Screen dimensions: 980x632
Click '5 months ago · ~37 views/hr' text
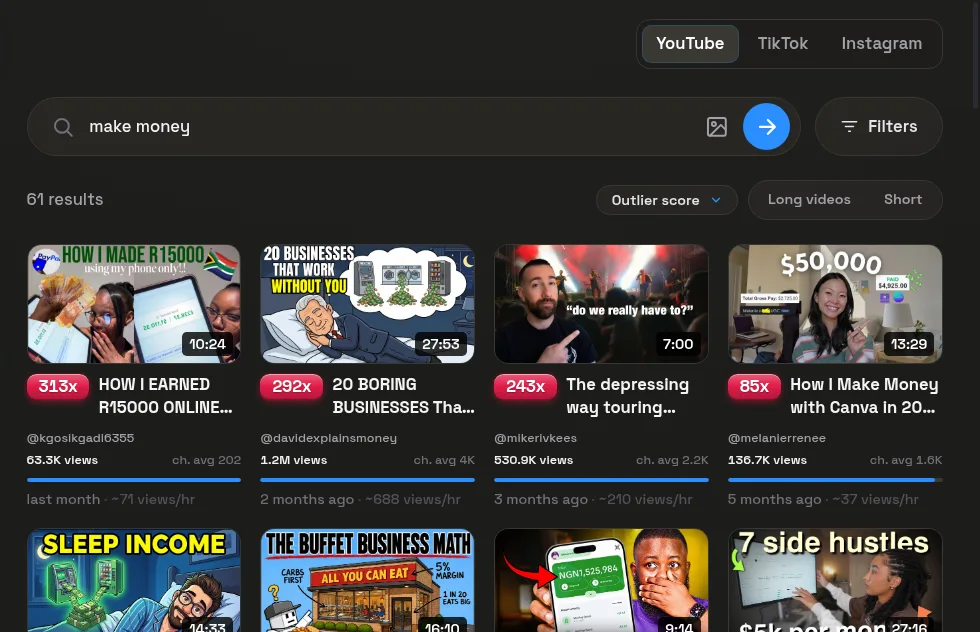[x=823, y=499]
